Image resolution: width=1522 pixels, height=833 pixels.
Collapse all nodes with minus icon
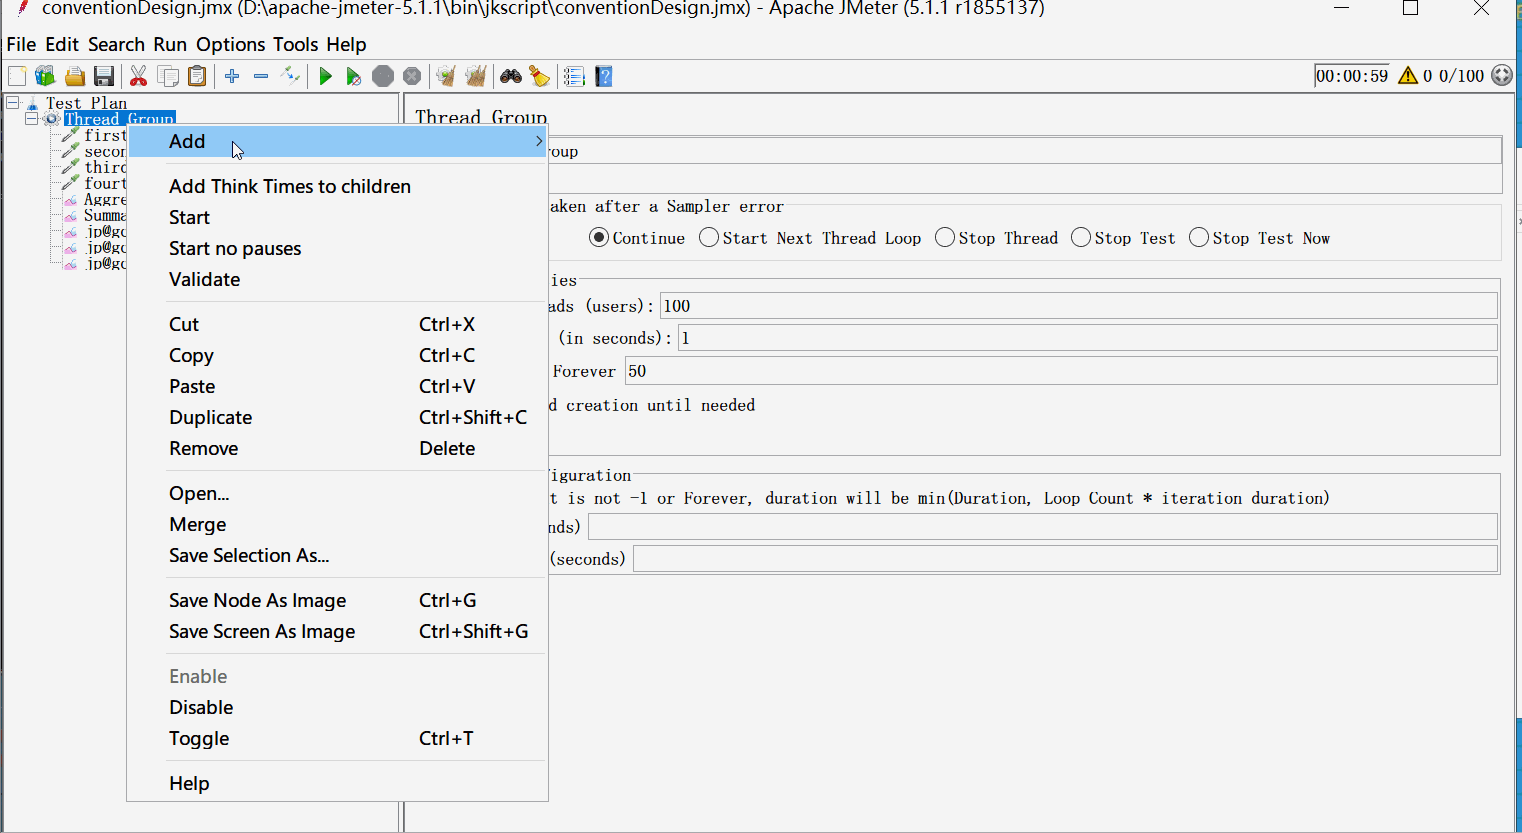pos(261,76)
